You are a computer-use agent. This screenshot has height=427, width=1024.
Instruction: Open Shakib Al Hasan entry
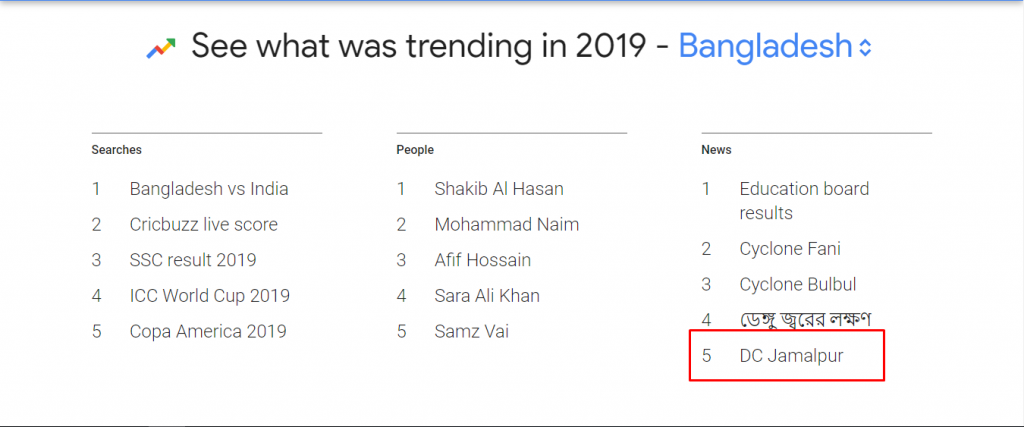[499, 189]
